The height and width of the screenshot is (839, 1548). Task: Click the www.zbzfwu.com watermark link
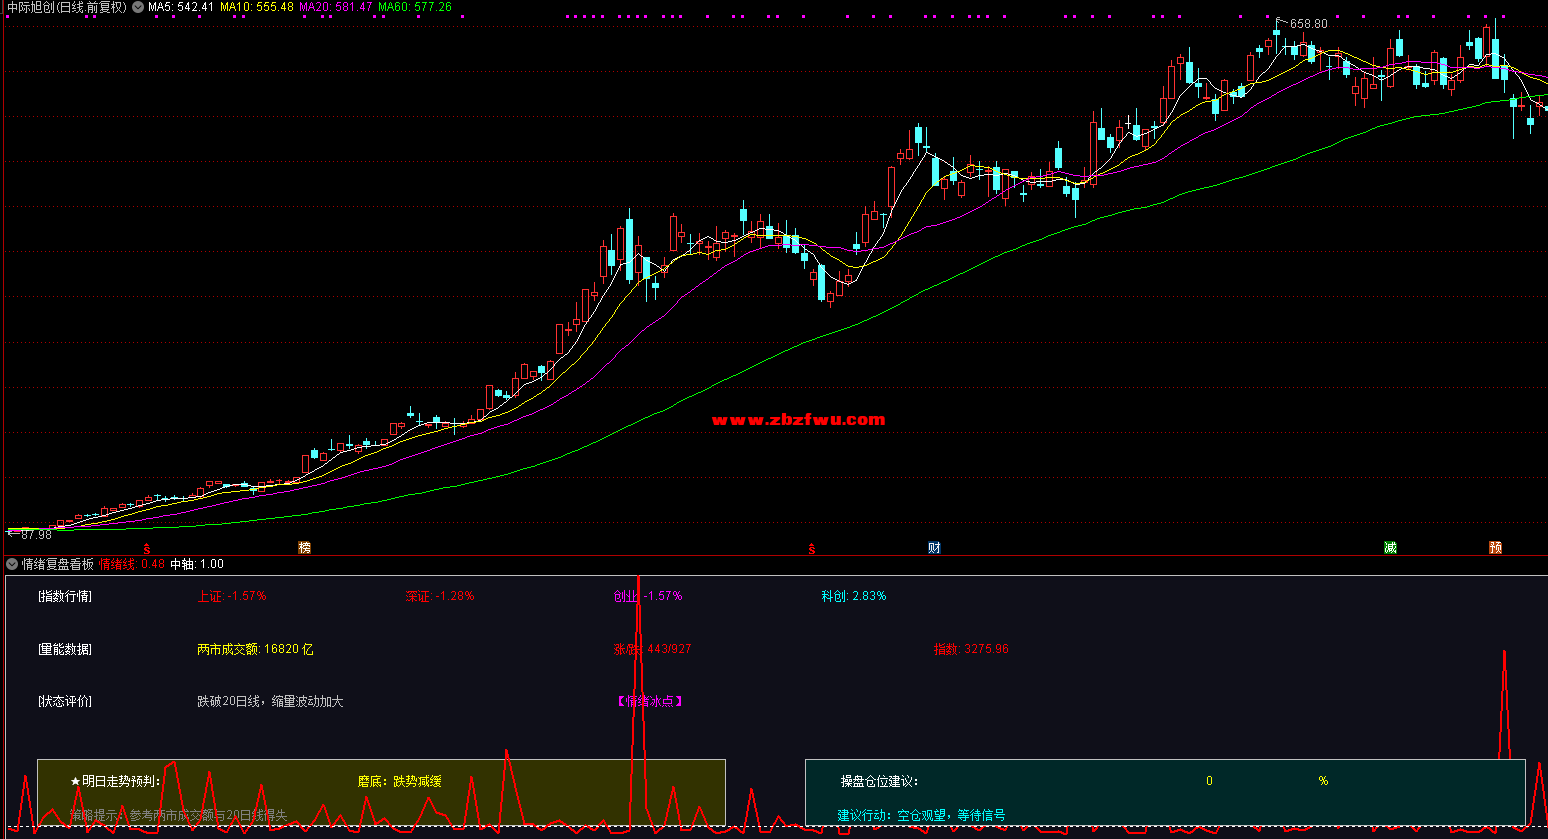pyautogui.click(x=798, y=420)
